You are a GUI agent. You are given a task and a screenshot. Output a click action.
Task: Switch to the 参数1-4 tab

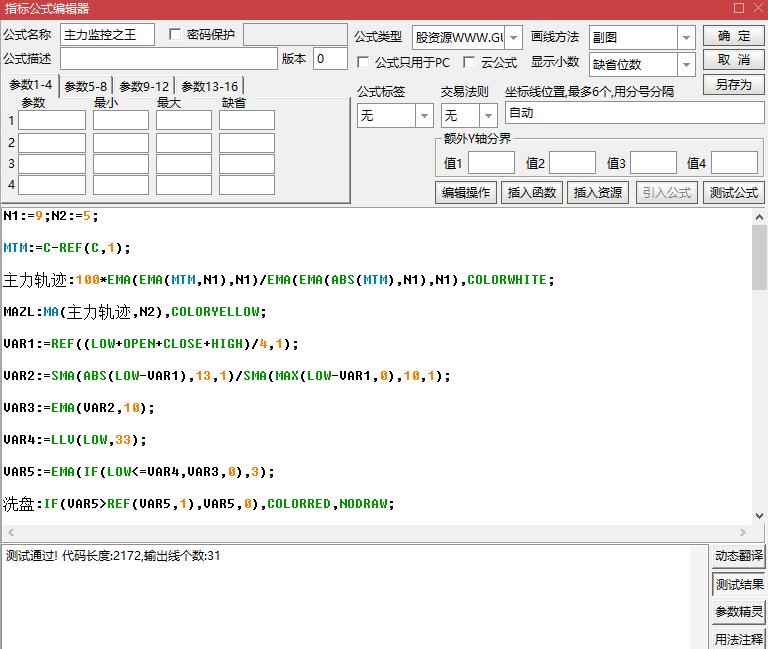click(x=30, y=85)
